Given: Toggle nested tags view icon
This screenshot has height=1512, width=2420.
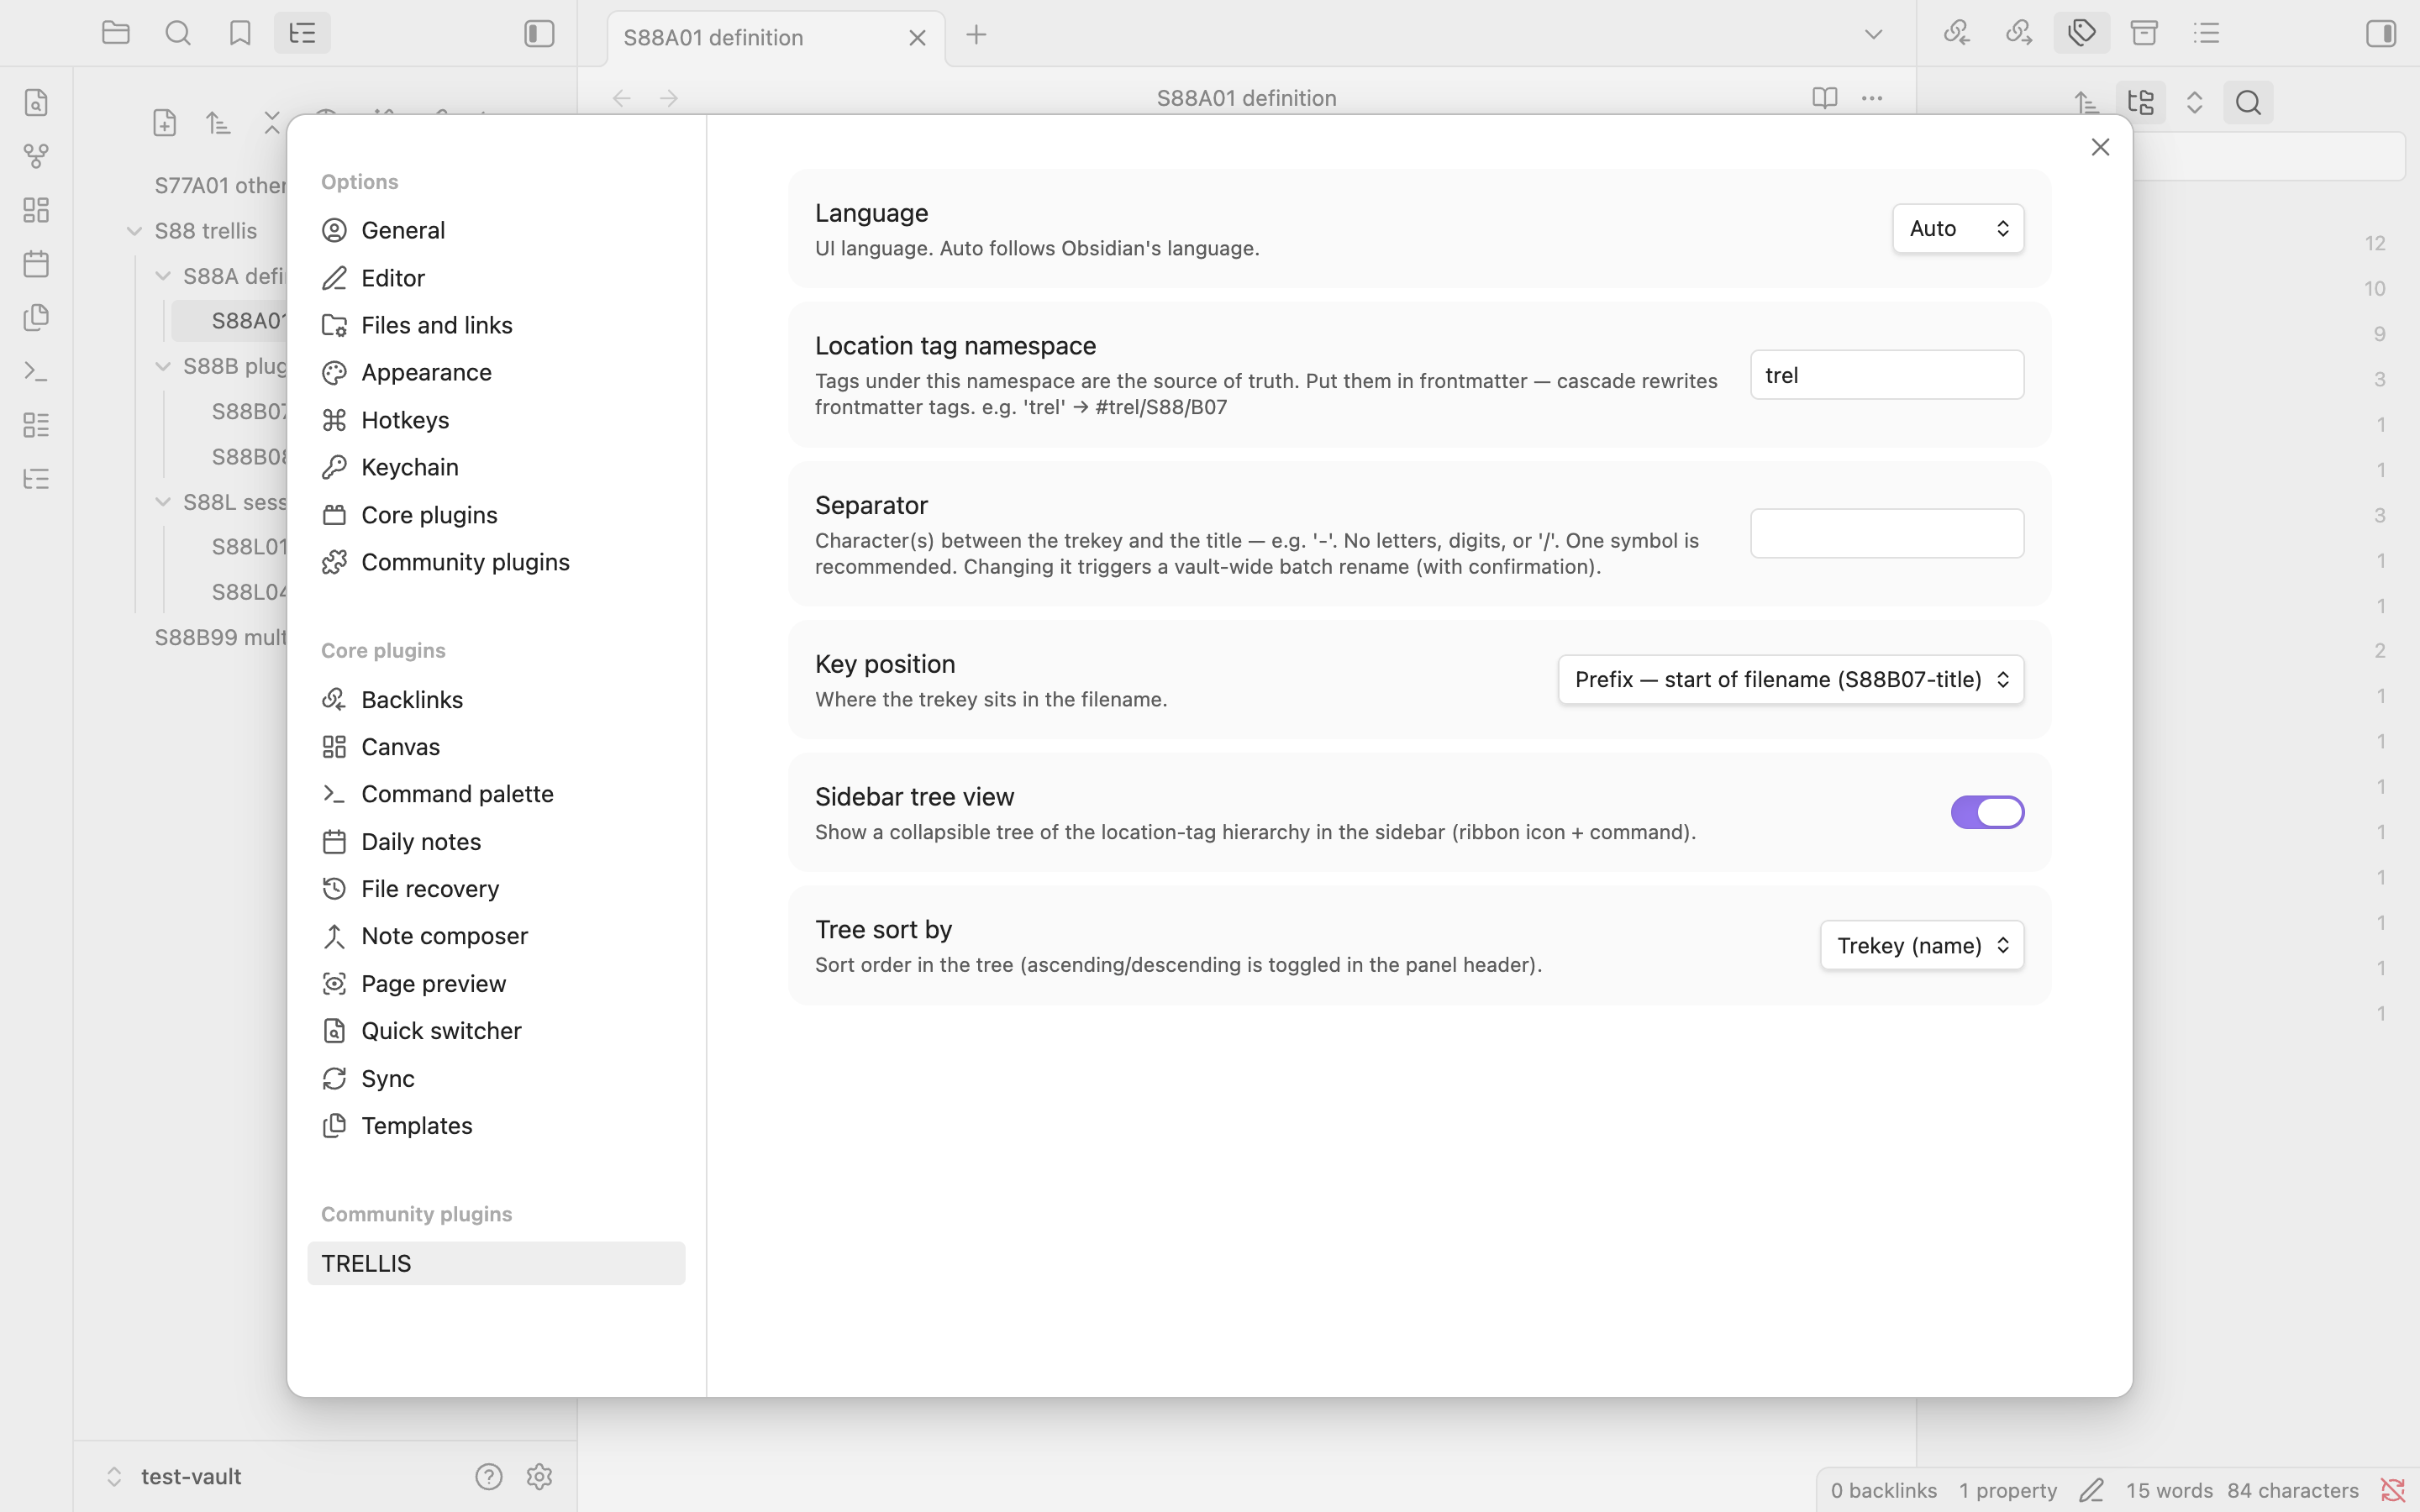Looking at the screenshot, I should point(2140,102).
